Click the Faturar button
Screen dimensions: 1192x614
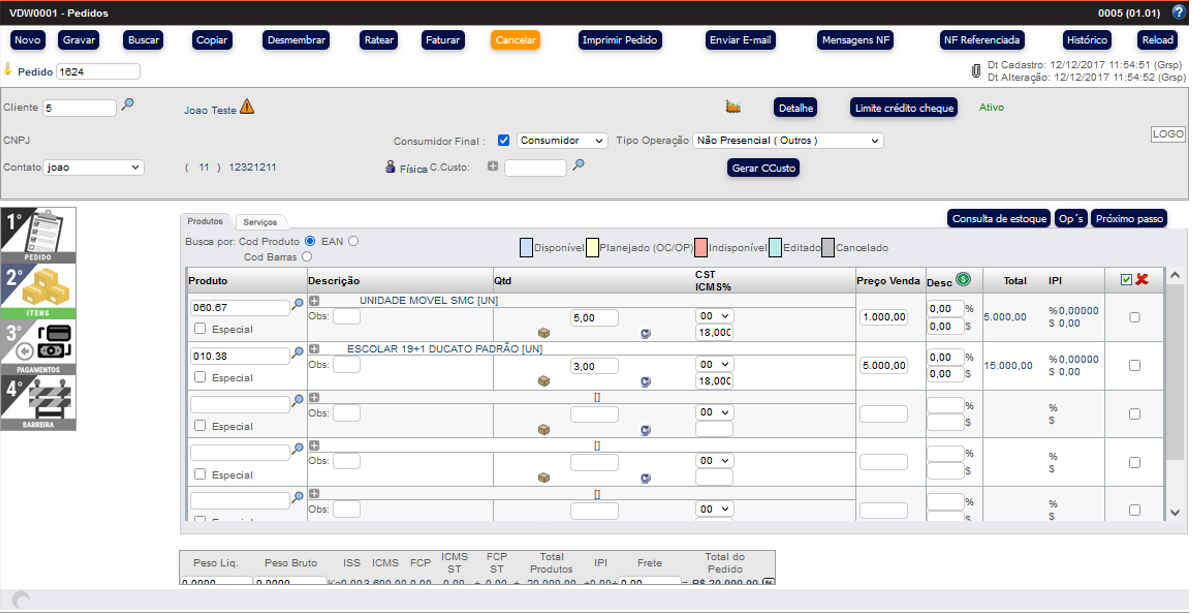coord(442,40)
